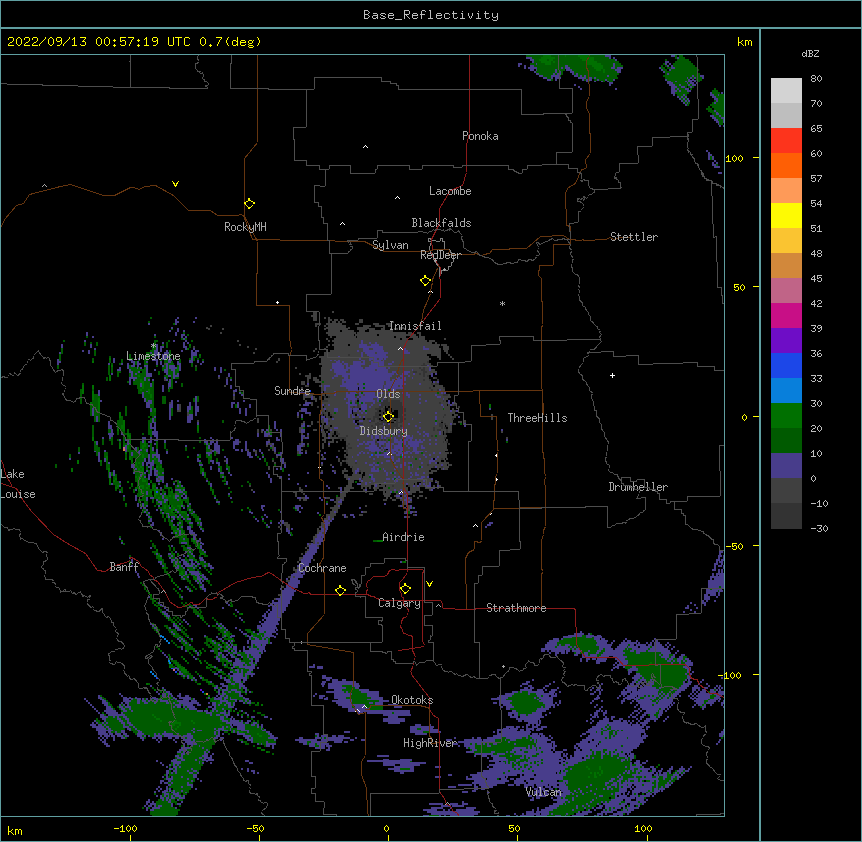Screen dimensions: 862x842
Task: Click the Calgary city label
Action: pos(399,603)
